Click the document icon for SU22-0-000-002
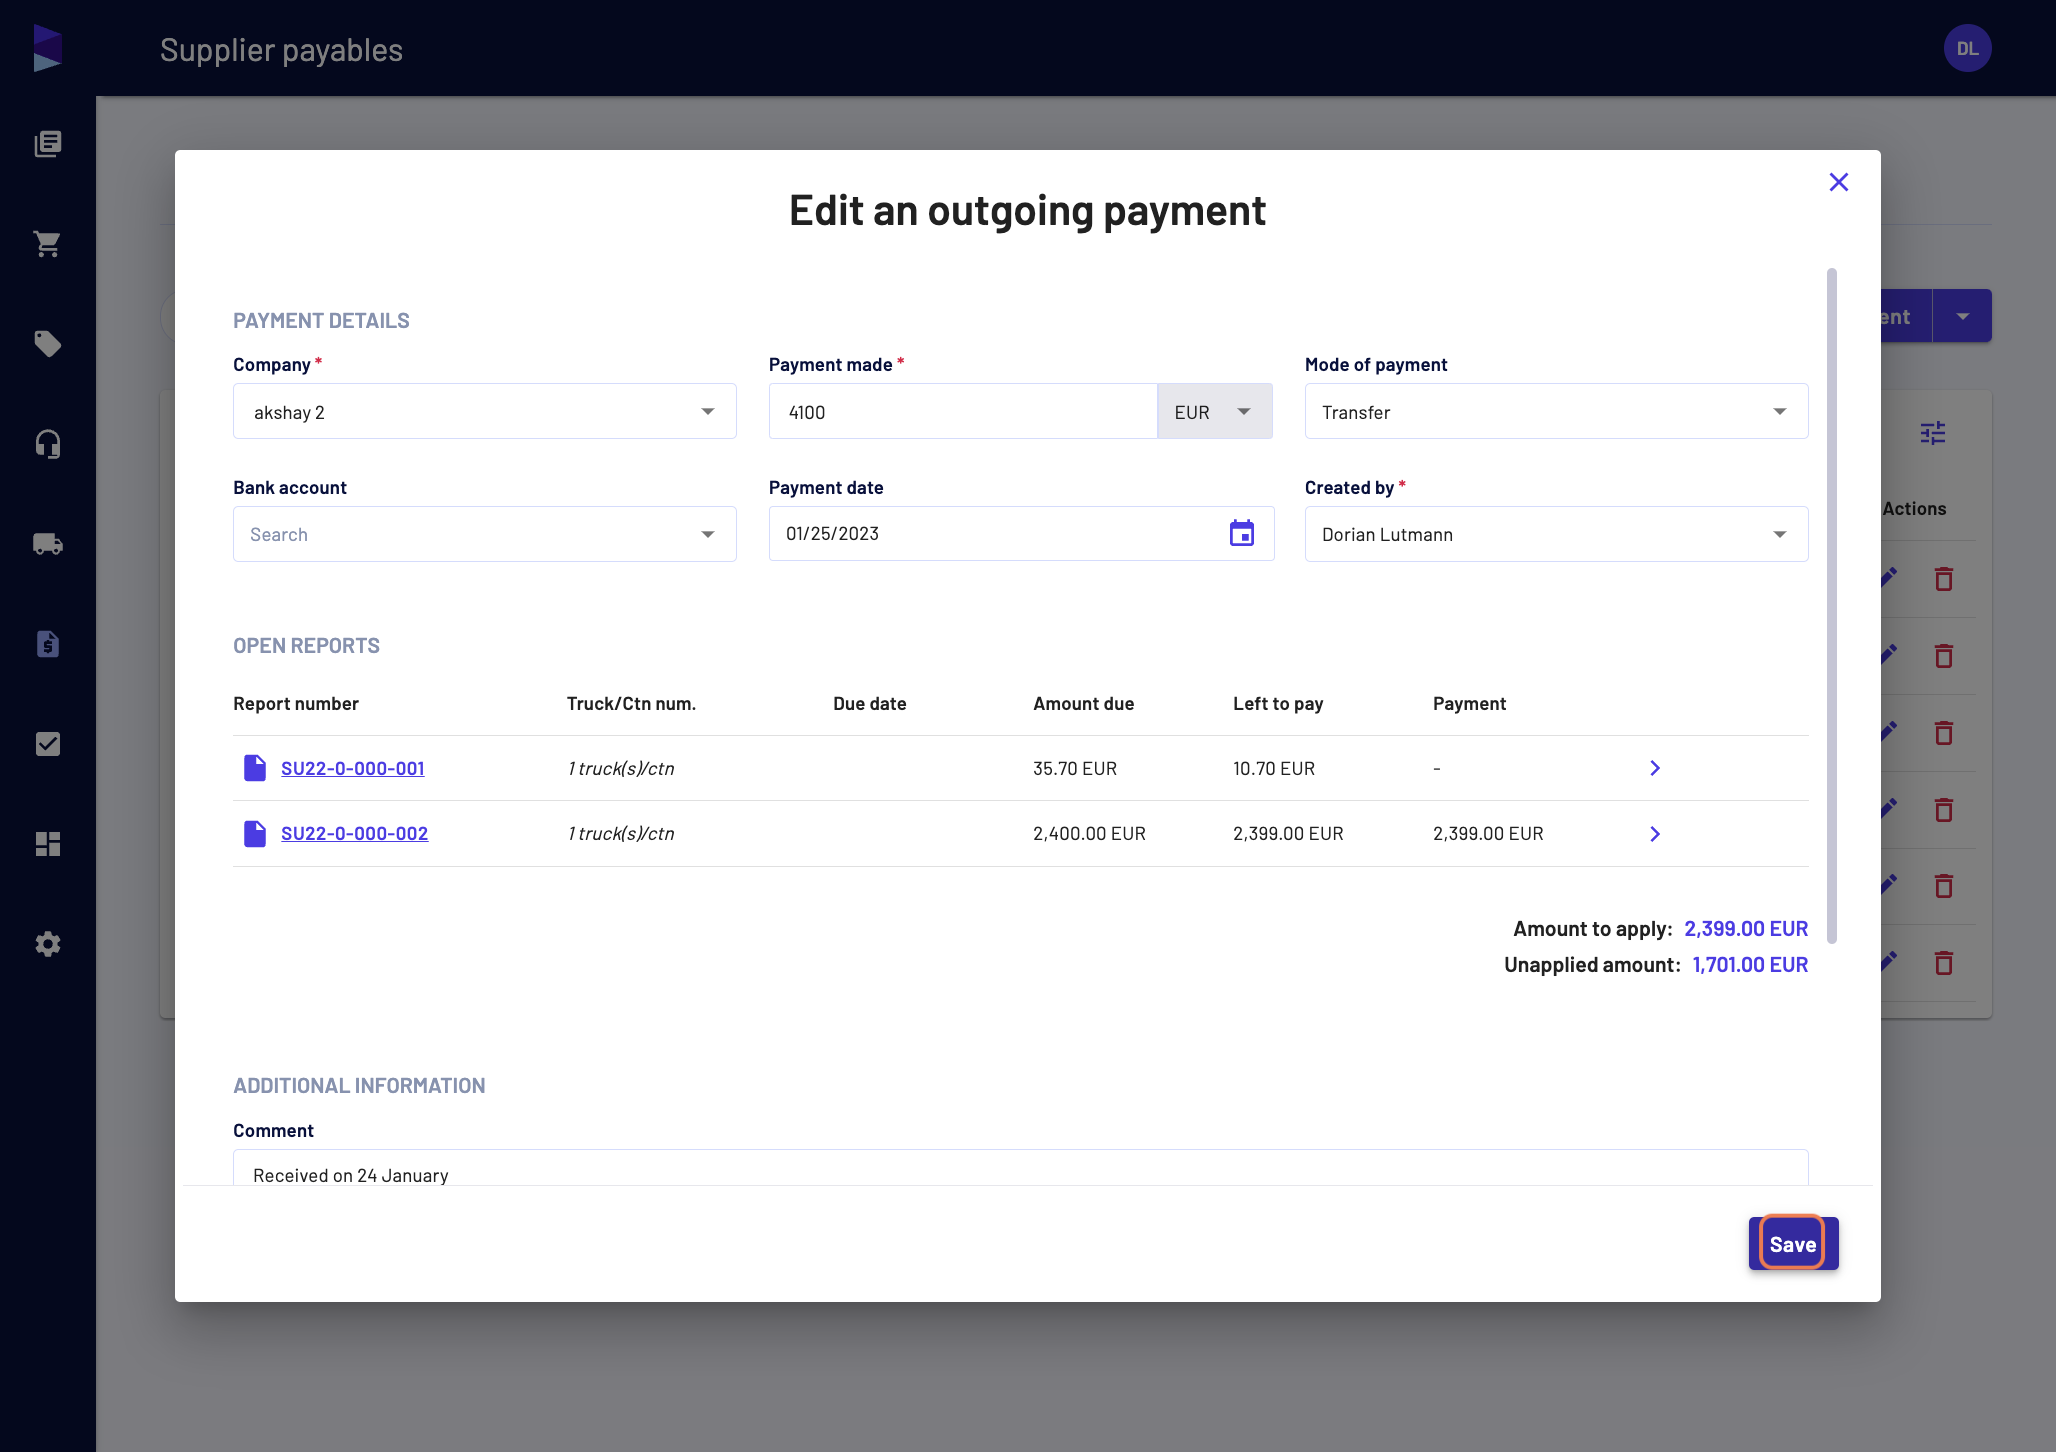Image resolution: width=2056 pixels, height=1452 pixels. 255,833
